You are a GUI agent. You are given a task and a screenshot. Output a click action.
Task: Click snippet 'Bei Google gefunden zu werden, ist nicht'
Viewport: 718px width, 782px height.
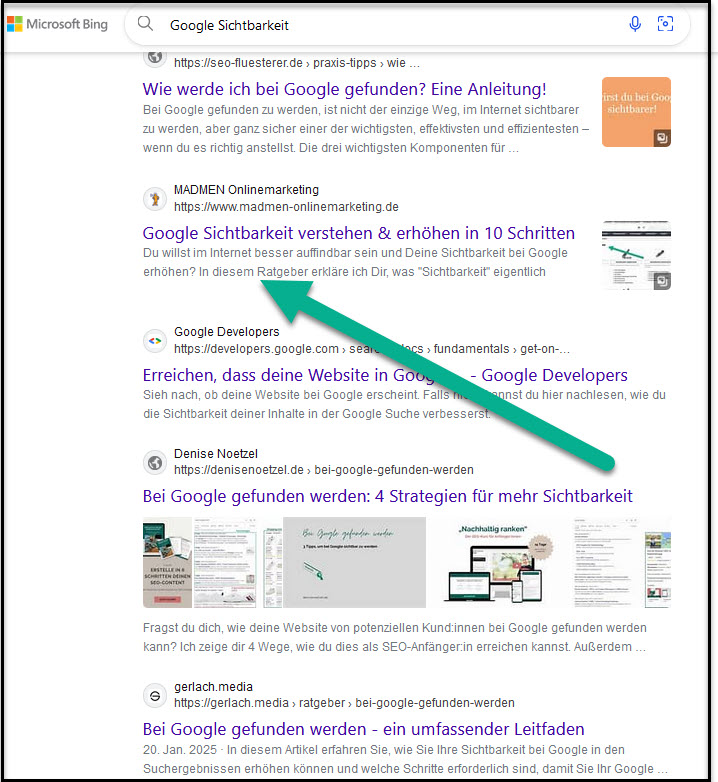pyautogui.click(x=366, y=129)
